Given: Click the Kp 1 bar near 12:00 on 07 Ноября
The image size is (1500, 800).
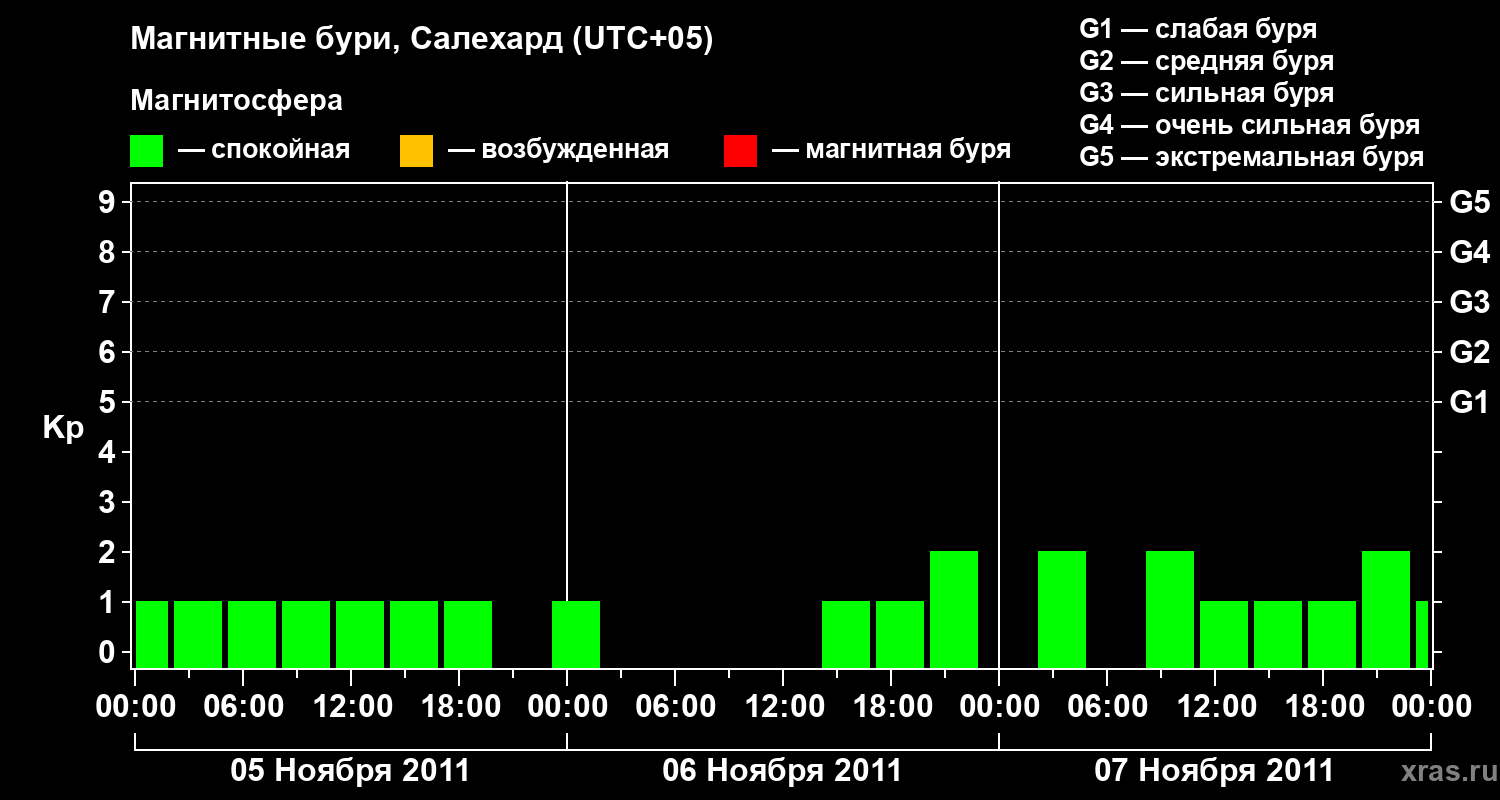Looking at the screenshot, I should 1224,634.
